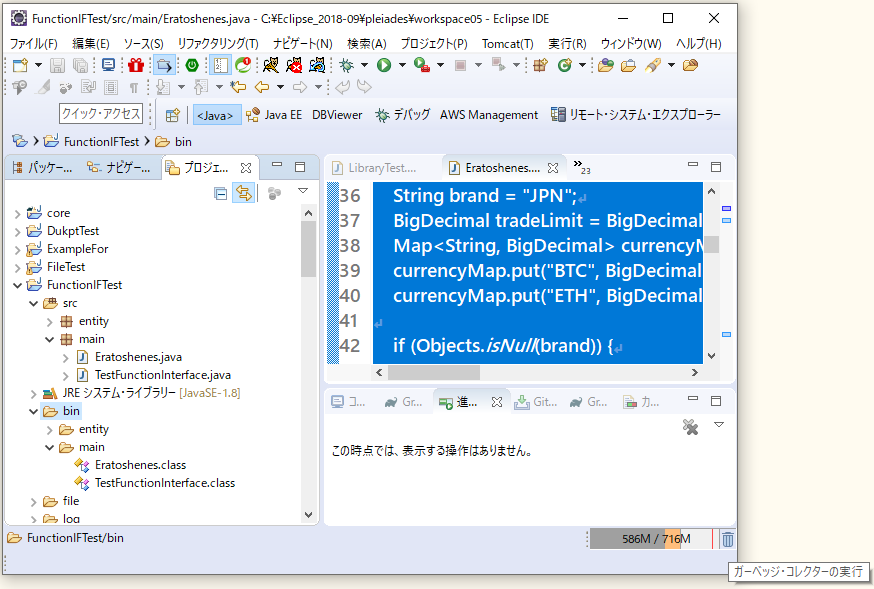The width and height of the screenshot is (874, 589).
Task: Select Eratoshenes.java in the tree
Action: pyautogui.click(x=138, y=357)
